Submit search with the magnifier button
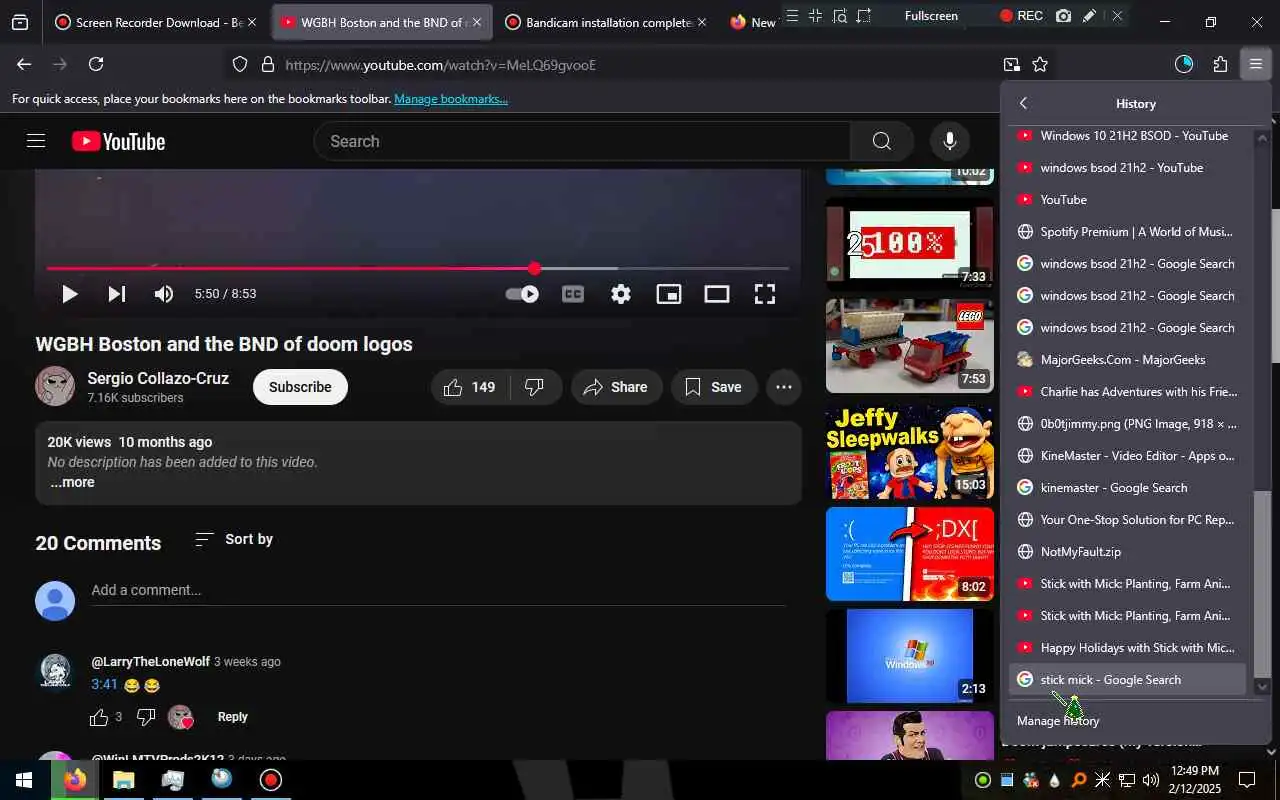1280x800 pixels. (881, 141)
